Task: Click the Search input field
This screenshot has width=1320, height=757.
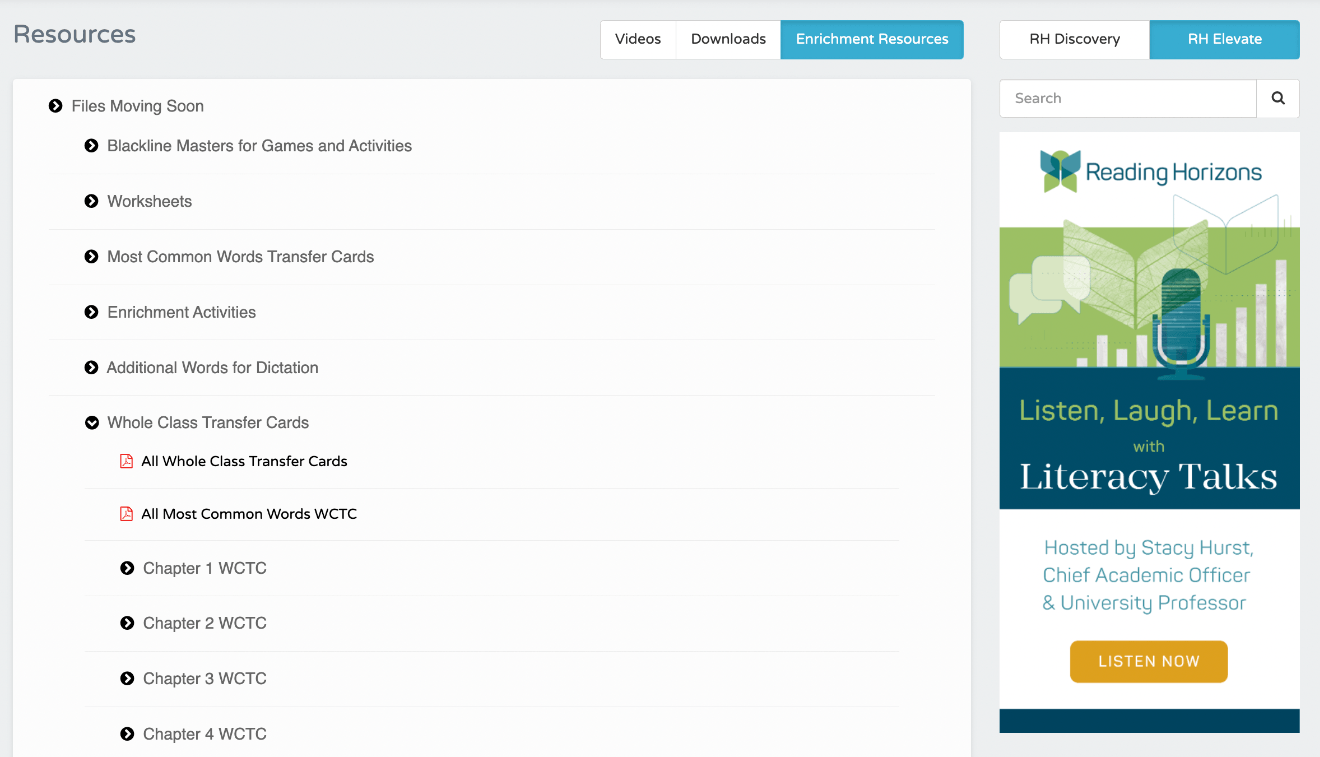Action: [1128, 99]
